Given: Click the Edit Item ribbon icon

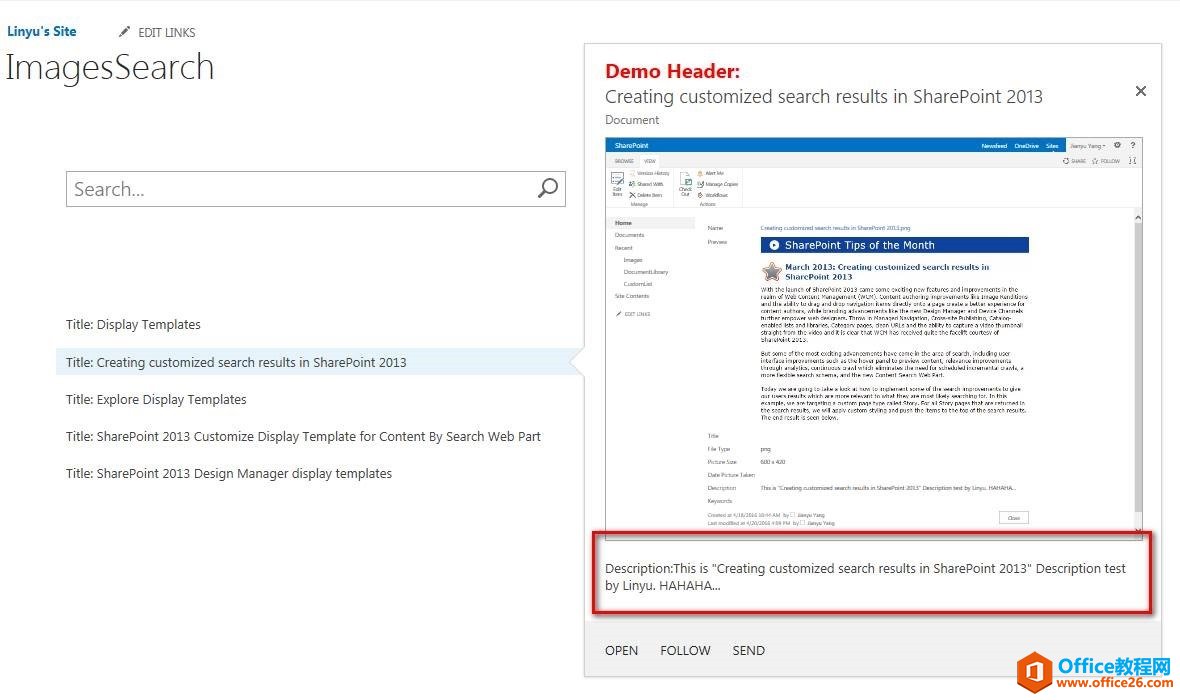Looking at the screenshot, I should click(x=617, y=183).
